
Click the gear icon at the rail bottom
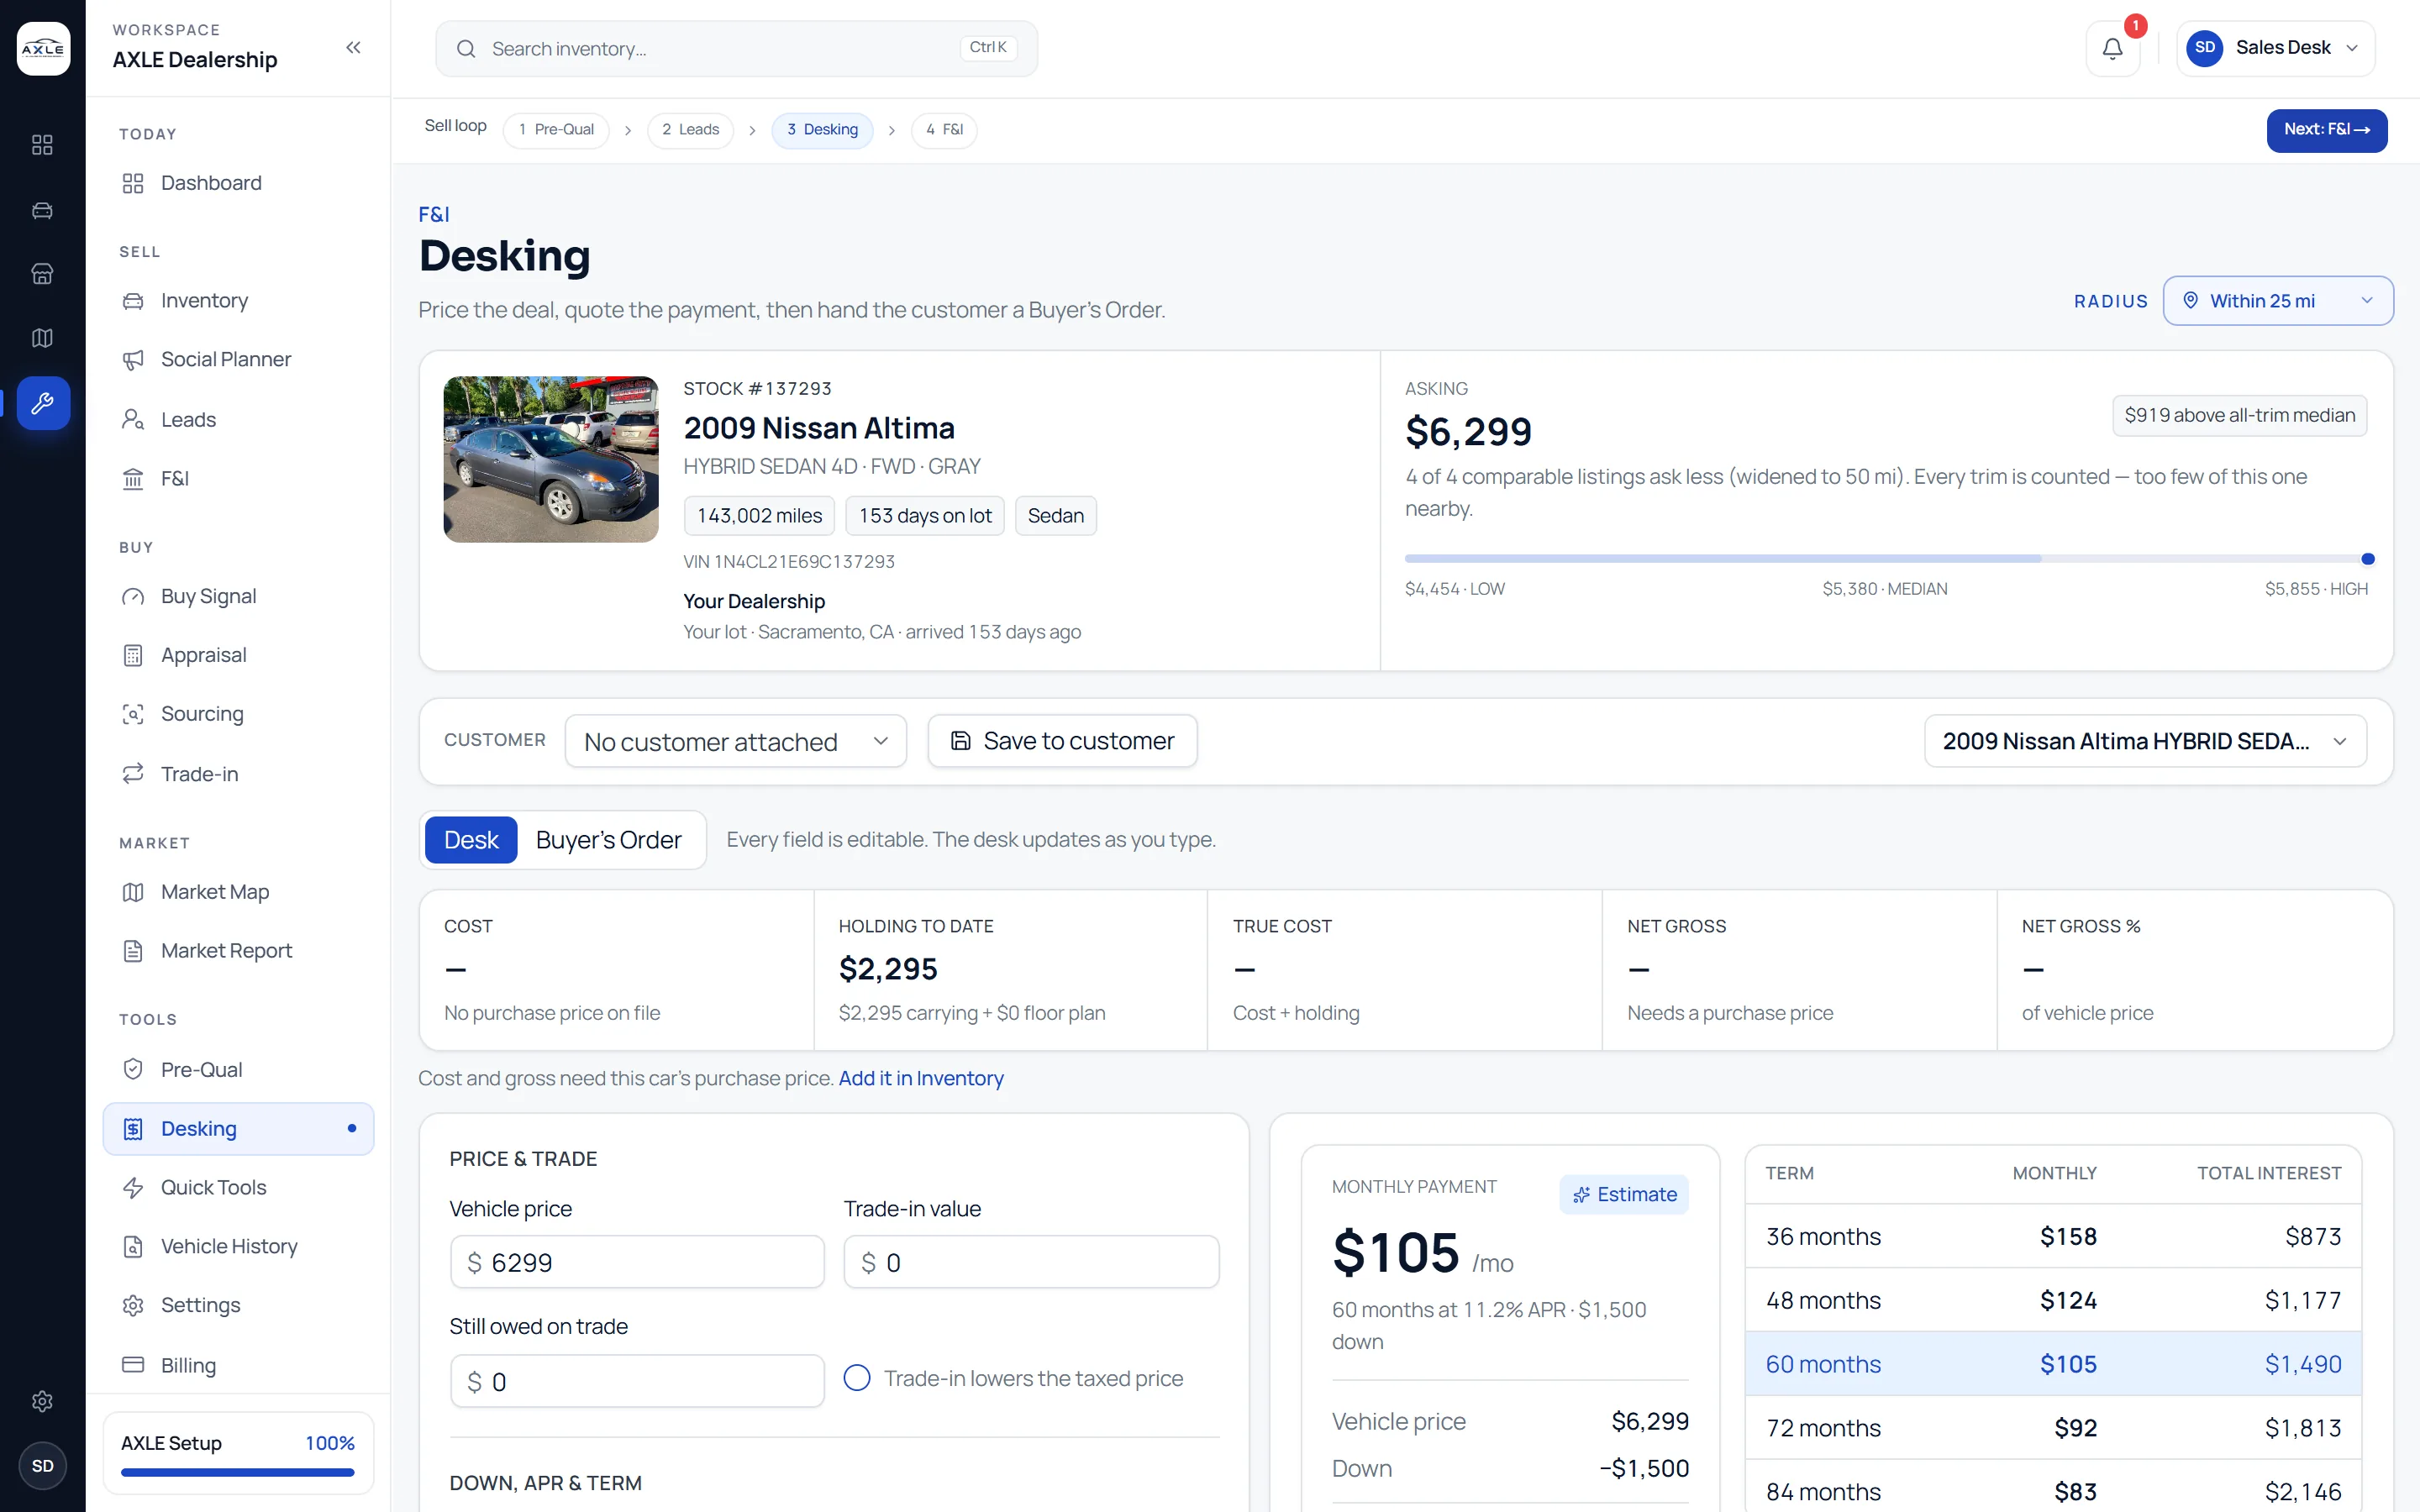click(x=42, y=1401)
